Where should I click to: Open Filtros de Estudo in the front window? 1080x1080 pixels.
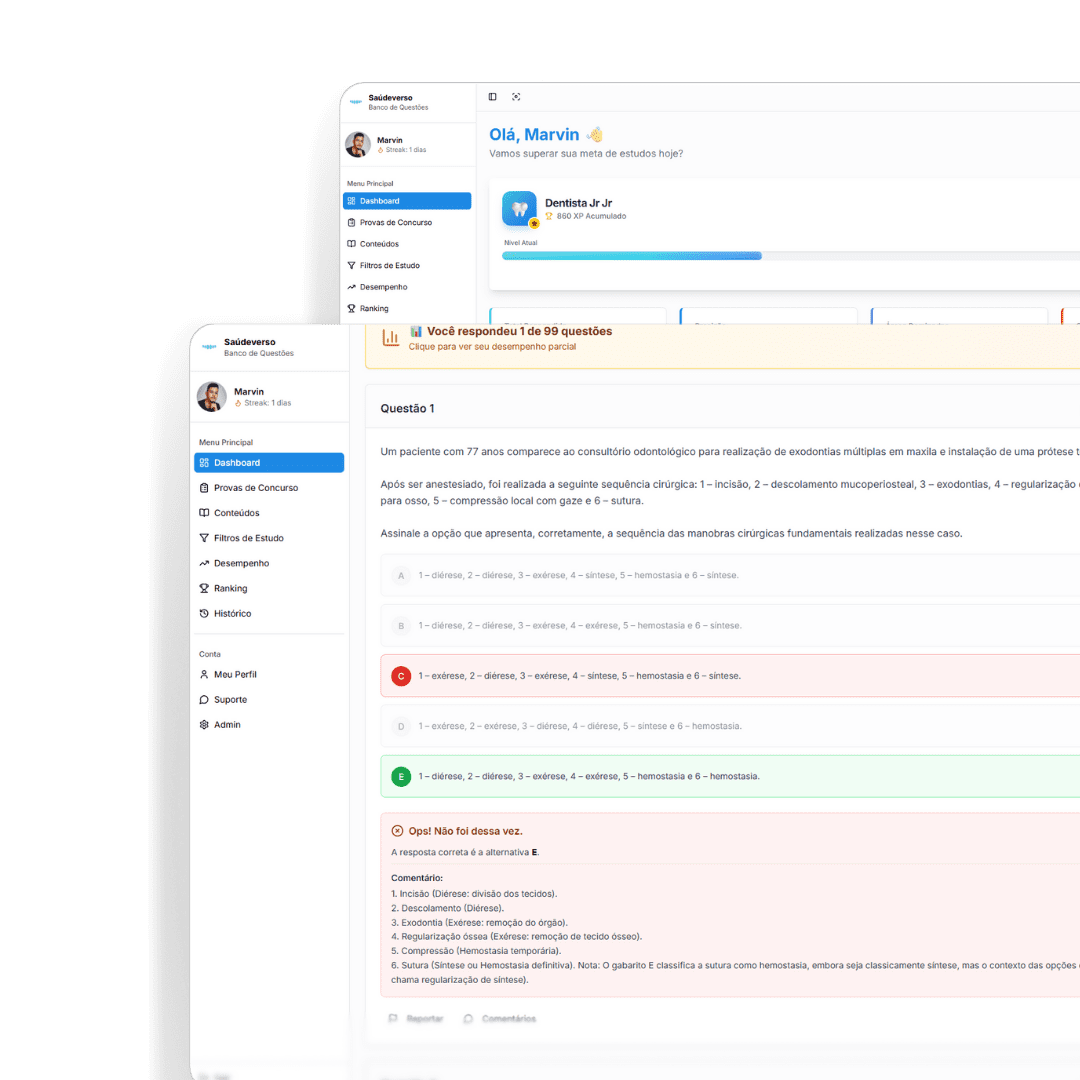click(248, 538)
